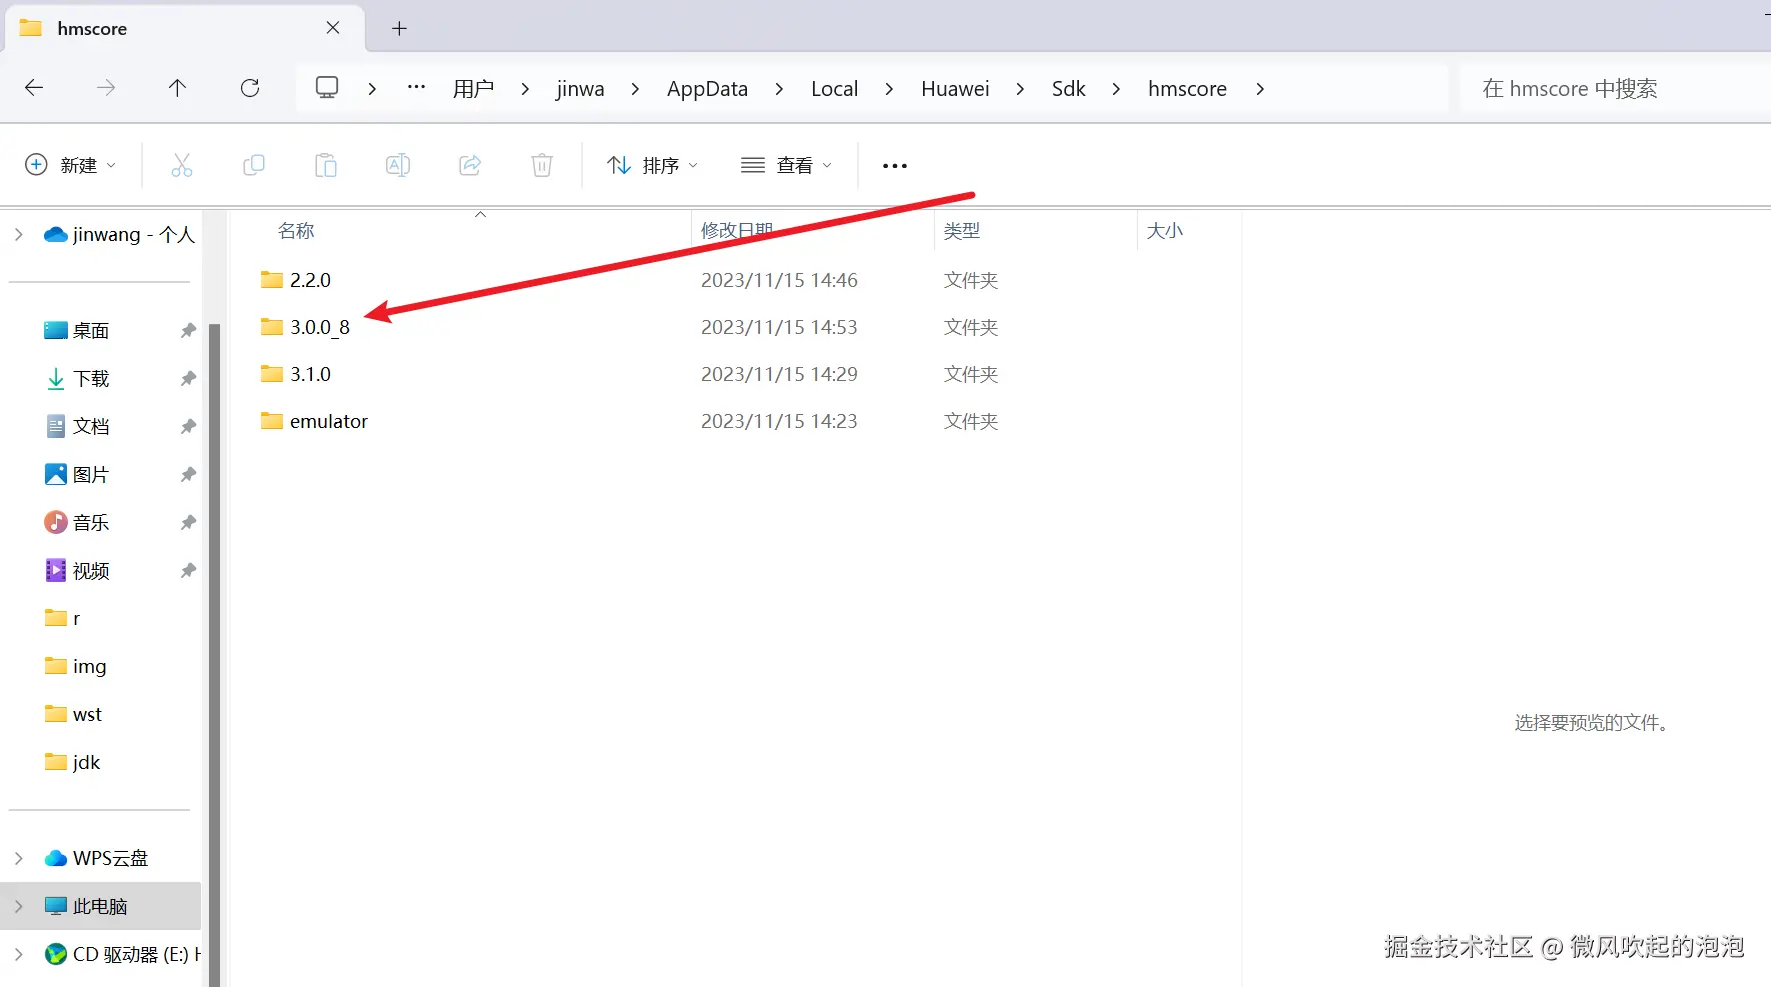Viewport: 1771px width, 987px height.
Task: Navigate to 用户 in breadcrumb
Action: [x=473, y=89]
